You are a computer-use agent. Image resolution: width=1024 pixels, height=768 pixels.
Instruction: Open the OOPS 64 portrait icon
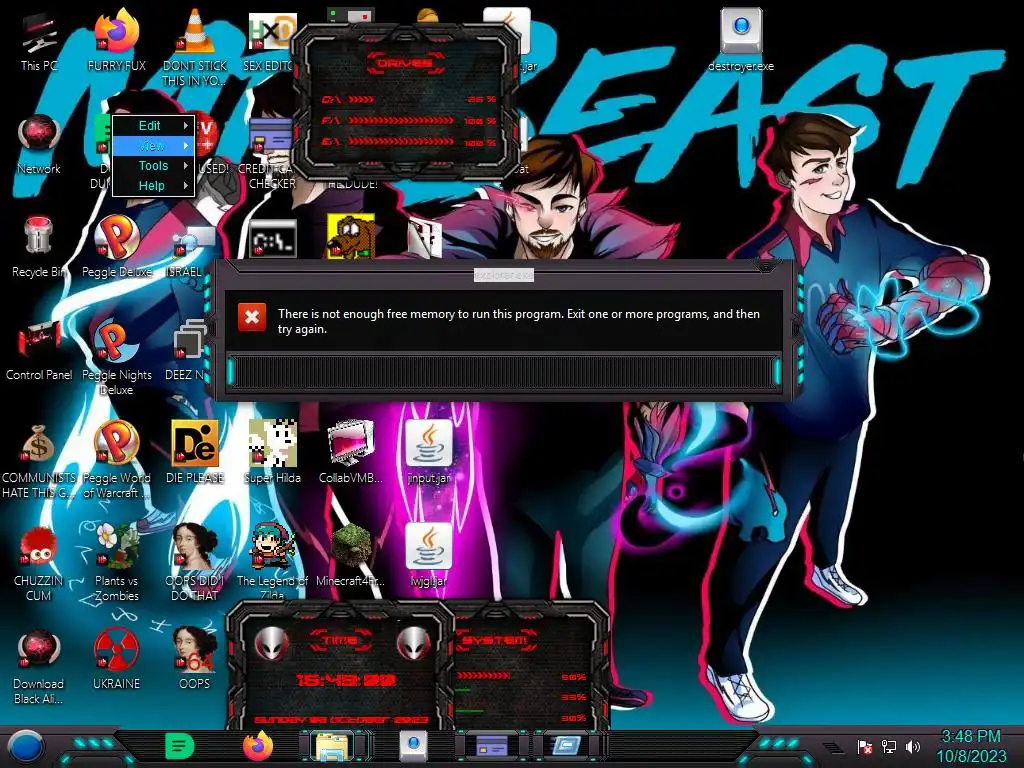195,658
